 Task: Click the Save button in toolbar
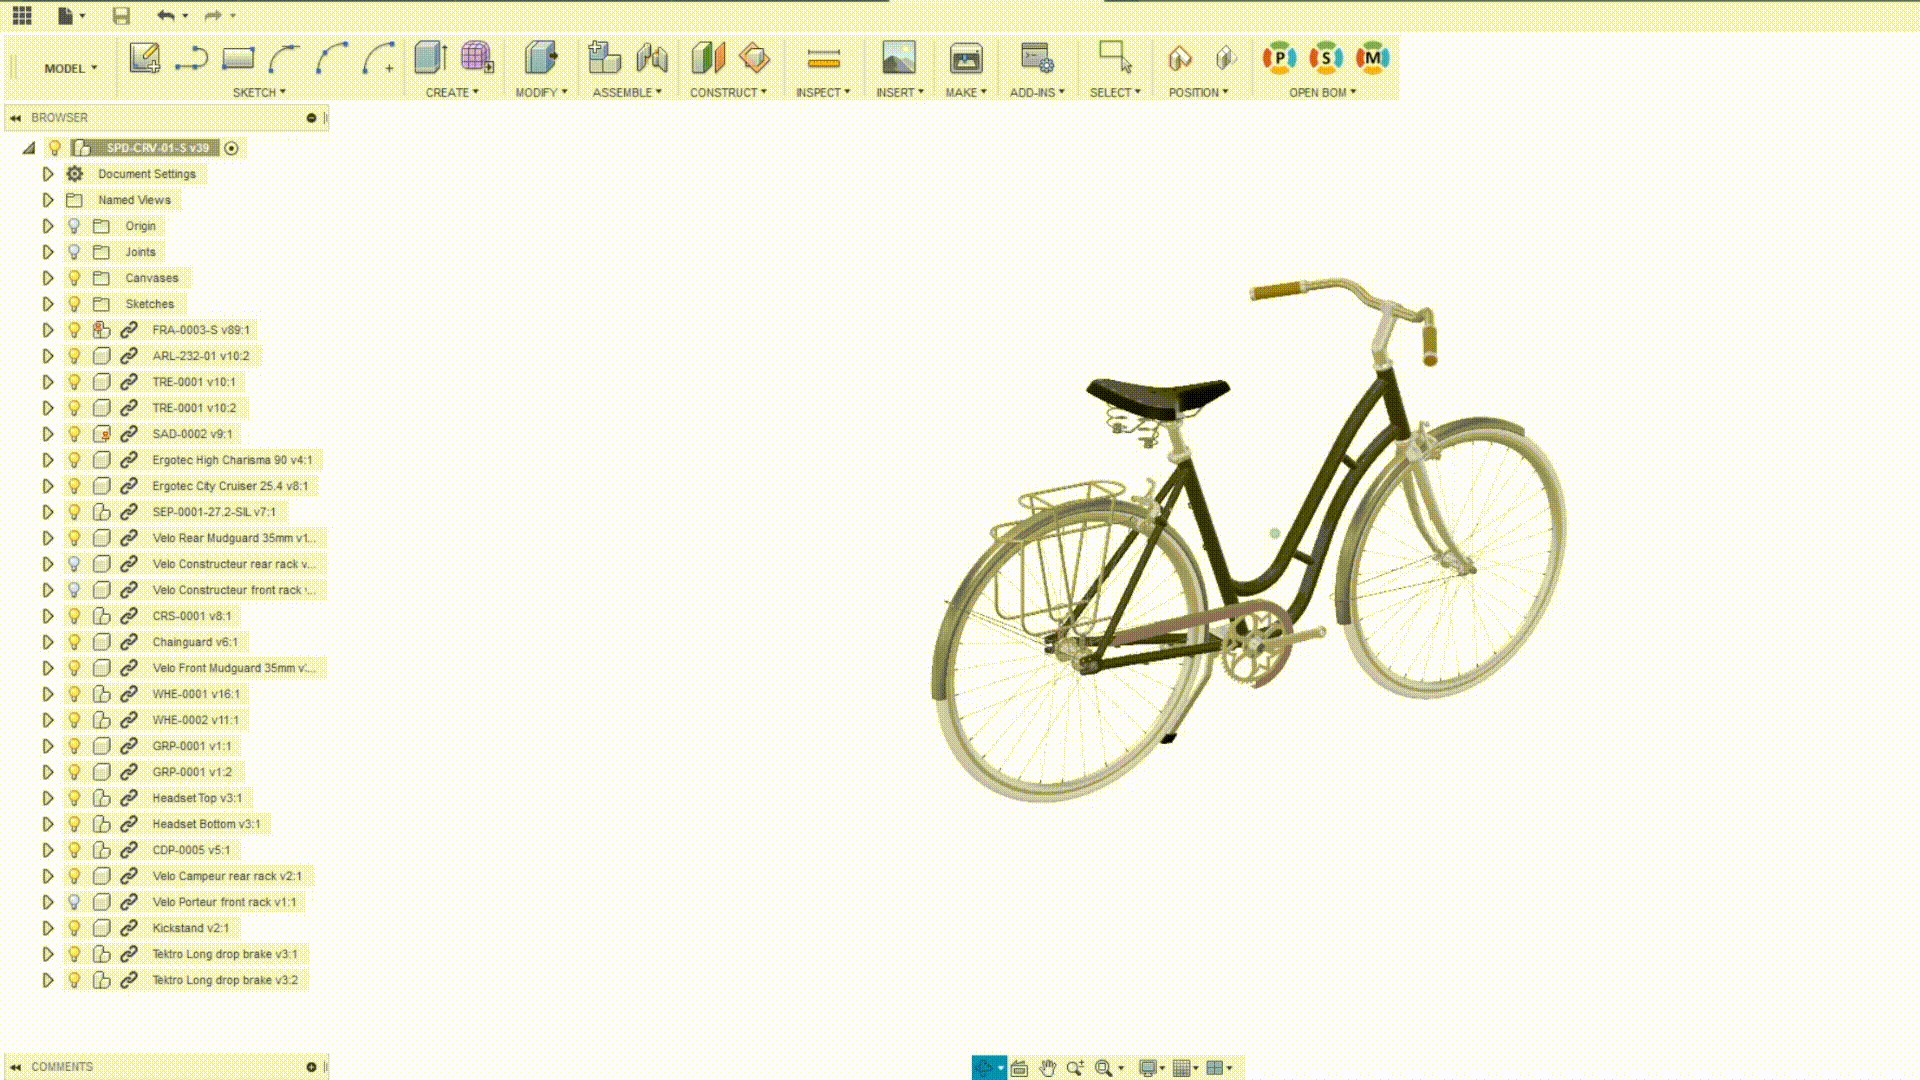tap(119, 15)
